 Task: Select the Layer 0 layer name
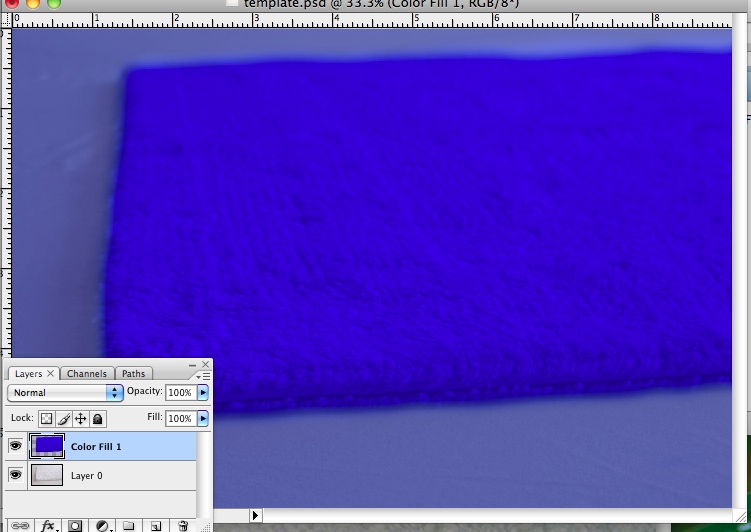click(x=87, y=476)
